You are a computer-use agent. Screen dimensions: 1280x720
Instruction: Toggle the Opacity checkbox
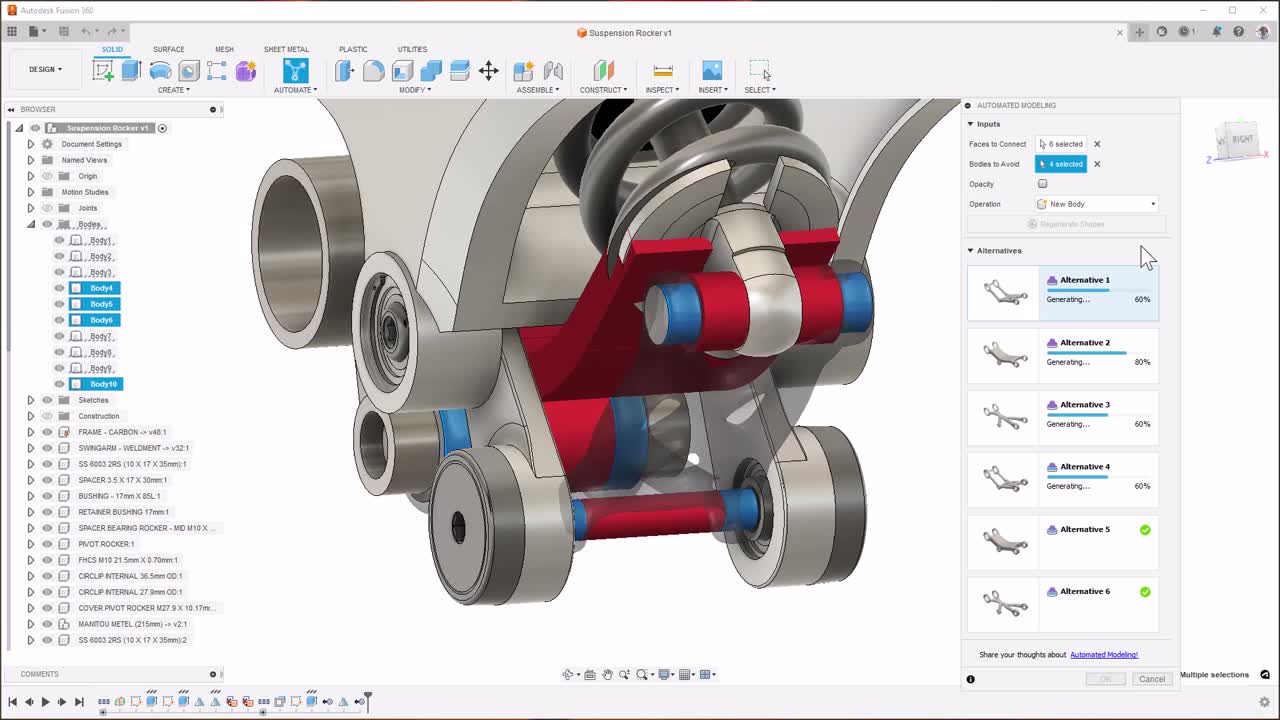click(x=1042, y=184)
